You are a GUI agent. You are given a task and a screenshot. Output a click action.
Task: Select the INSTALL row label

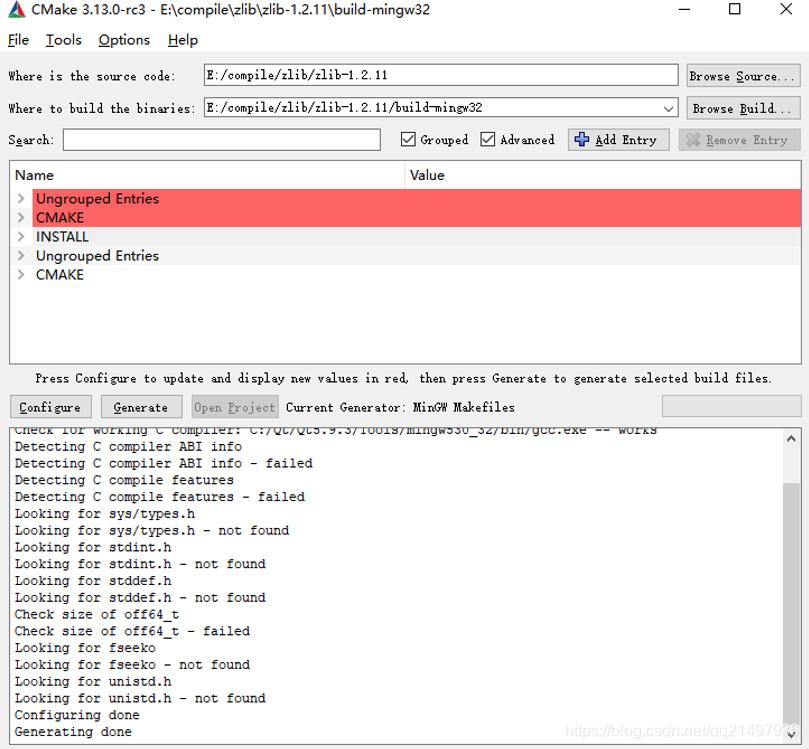pos(62,237)
